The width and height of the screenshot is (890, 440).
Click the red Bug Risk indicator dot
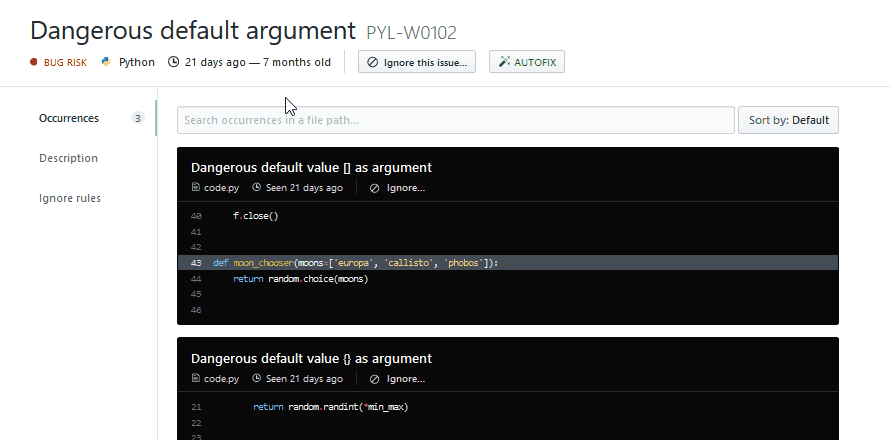(34, 62)
